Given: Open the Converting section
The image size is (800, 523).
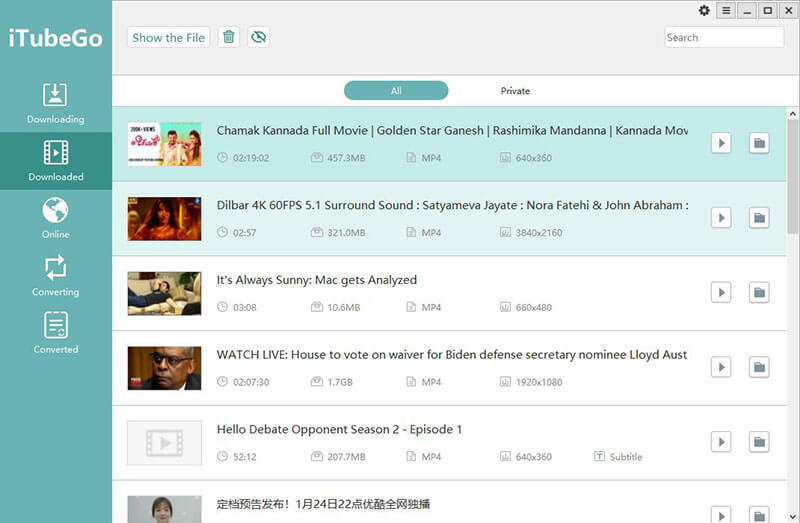Looking at the screenshot, I should point(56,276).
